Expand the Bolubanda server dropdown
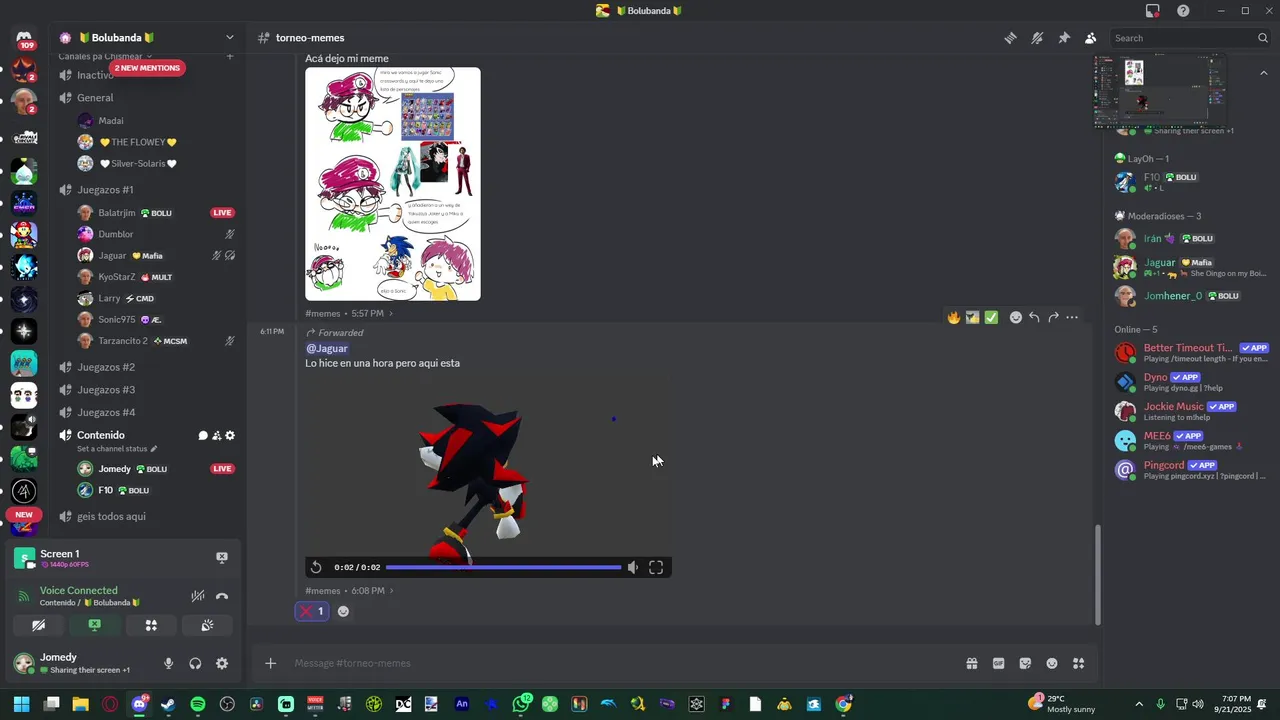Image resolution: width=1280 pixels, height=720 pixels. pyautogui.click(x=229, y=38)
